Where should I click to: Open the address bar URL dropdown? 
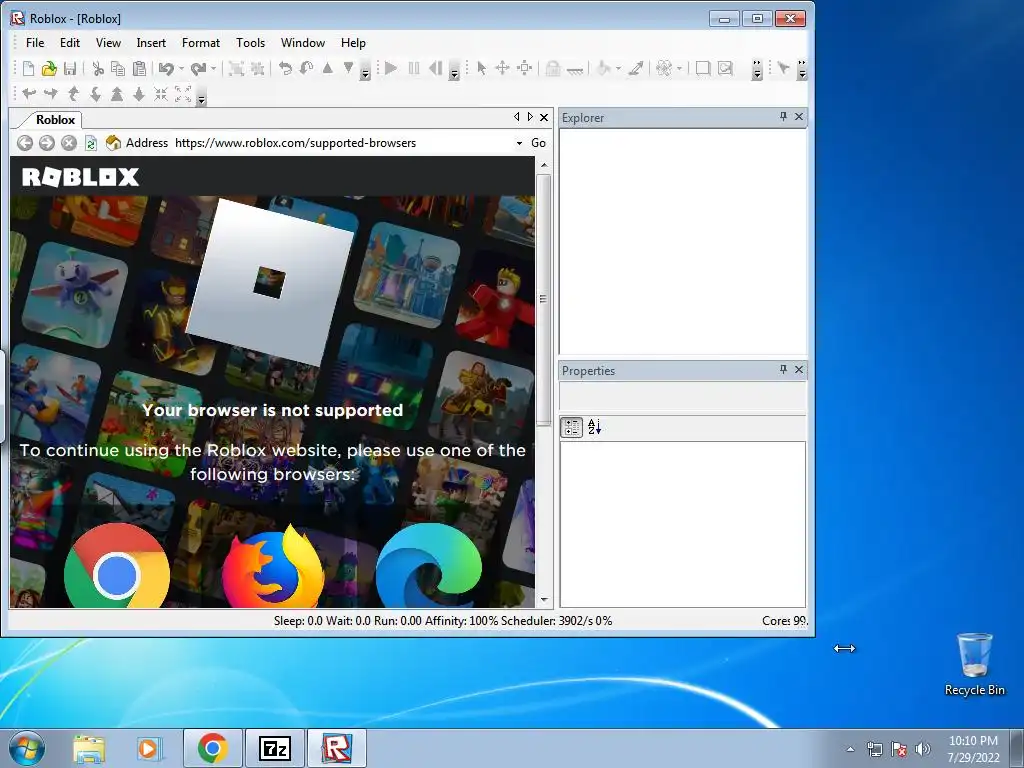click(x=519, y=143)
